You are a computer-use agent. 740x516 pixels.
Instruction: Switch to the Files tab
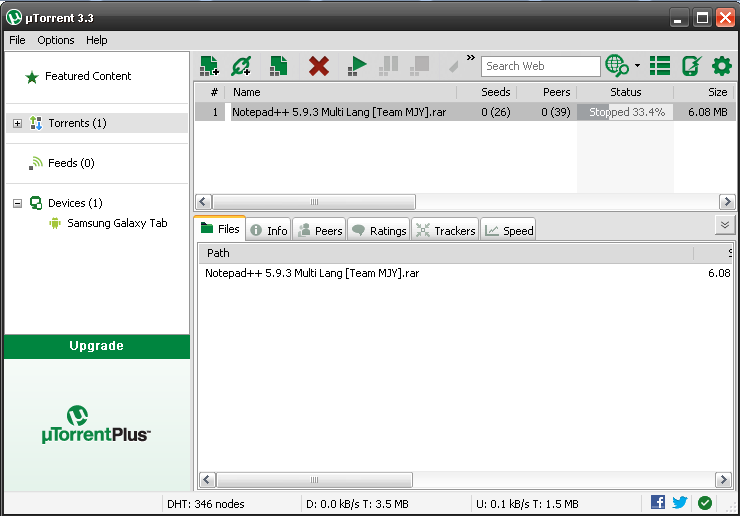(220, 229)
